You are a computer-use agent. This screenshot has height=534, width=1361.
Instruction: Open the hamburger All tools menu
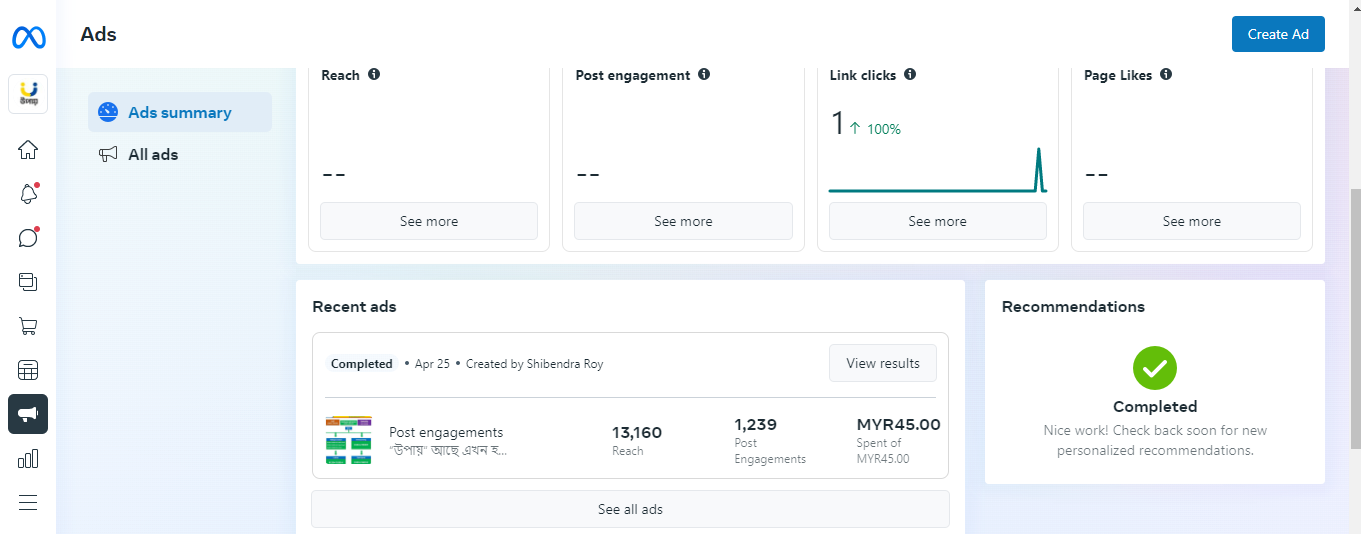(28, 503)
